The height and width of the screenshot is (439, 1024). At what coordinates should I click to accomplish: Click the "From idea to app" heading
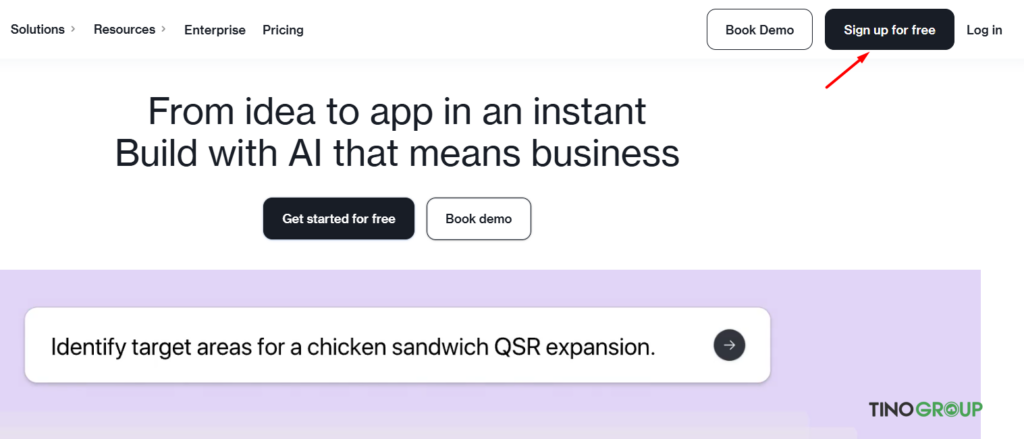point(396,110)
